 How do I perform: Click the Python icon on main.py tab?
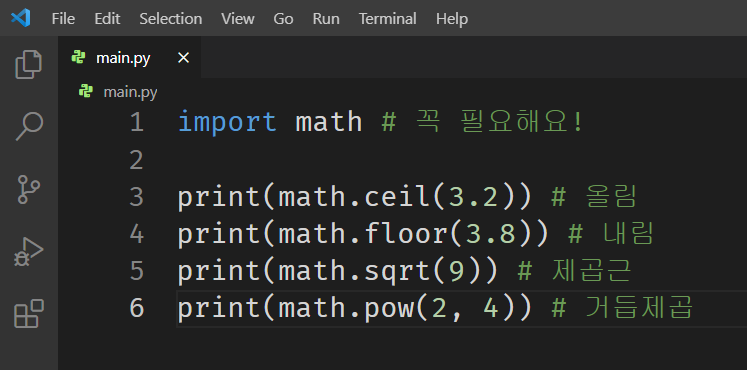pos(78,58)
